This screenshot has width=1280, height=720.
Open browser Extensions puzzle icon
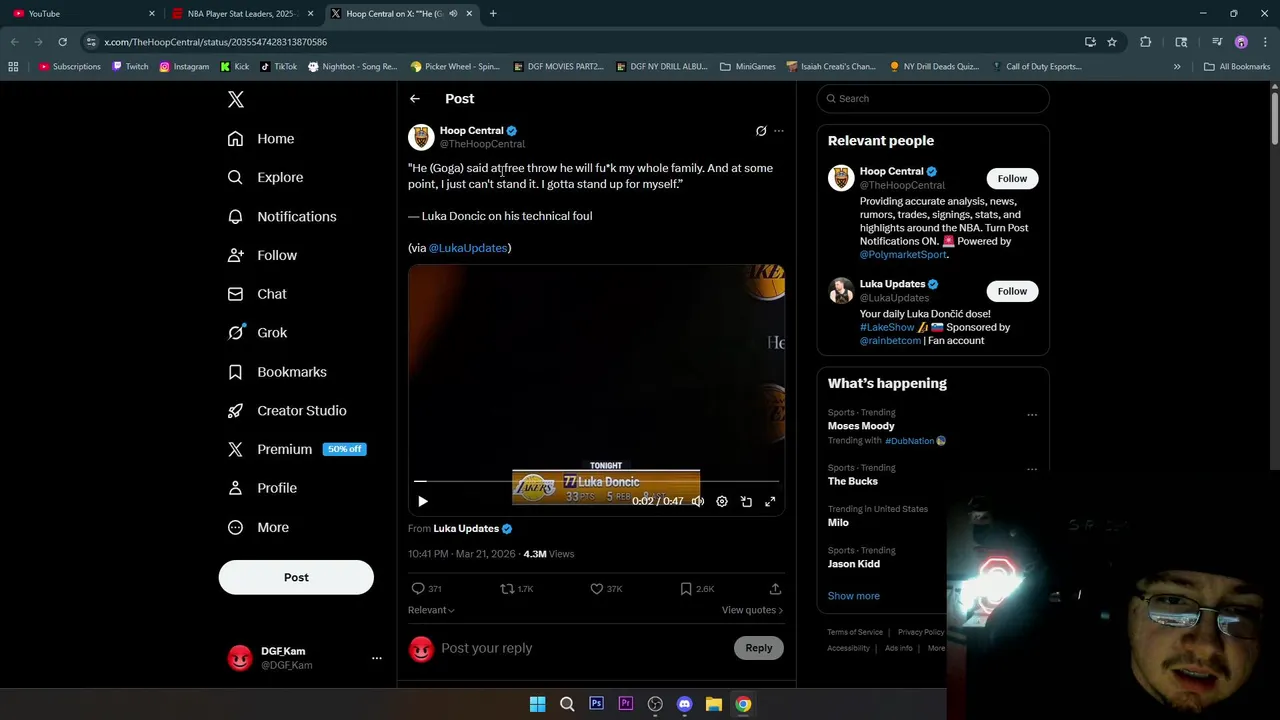[1146, 42]
